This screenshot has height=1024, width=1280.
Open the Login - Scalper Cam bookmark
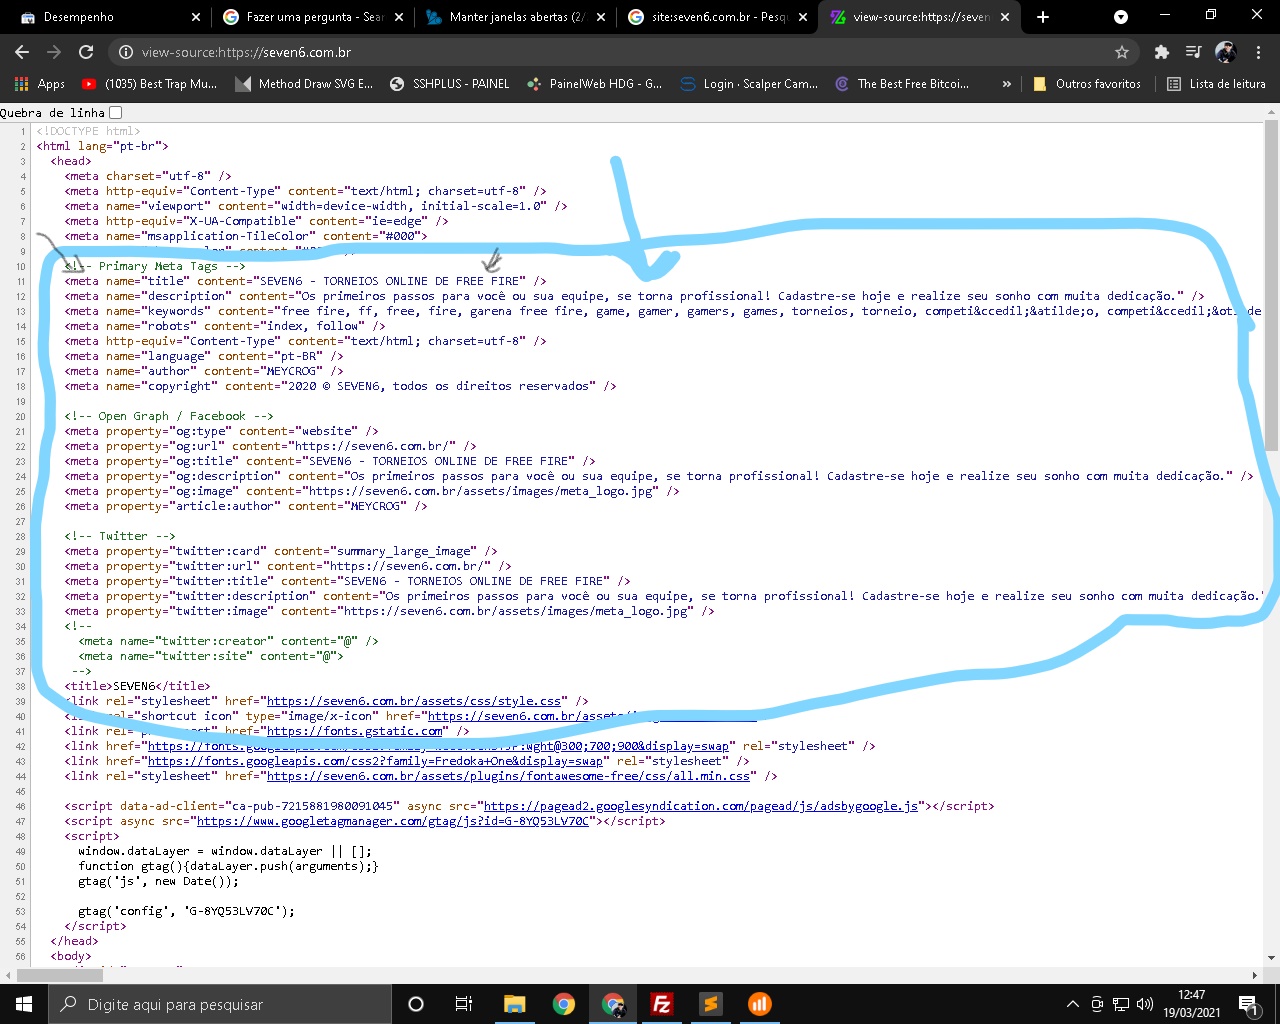tap(749, 84)
